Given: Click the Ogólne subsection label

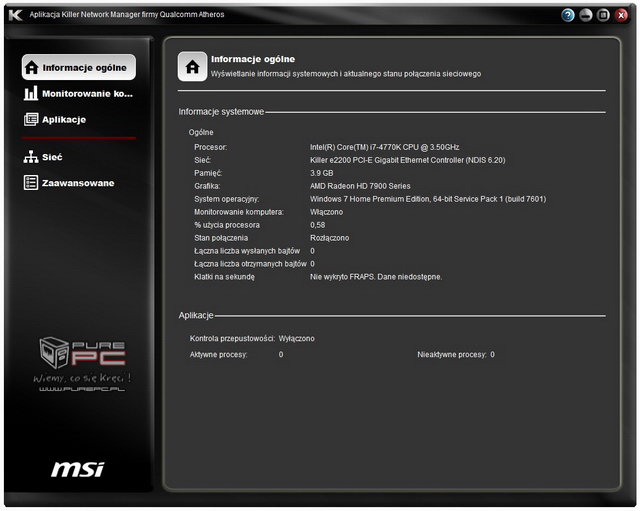Looking at the screenshot, I should click(201, 132).
